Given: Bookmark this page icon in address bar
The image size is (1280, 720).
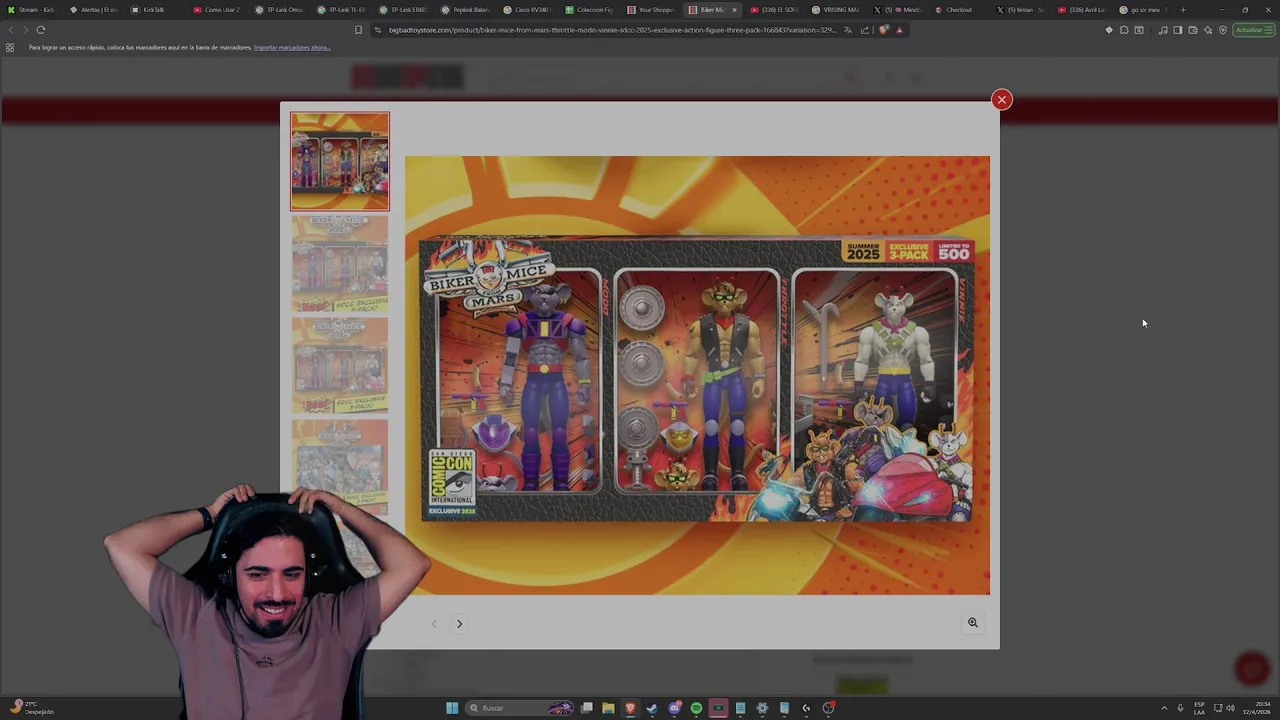Looking at the screenshot, I should (x=358, y=30).
